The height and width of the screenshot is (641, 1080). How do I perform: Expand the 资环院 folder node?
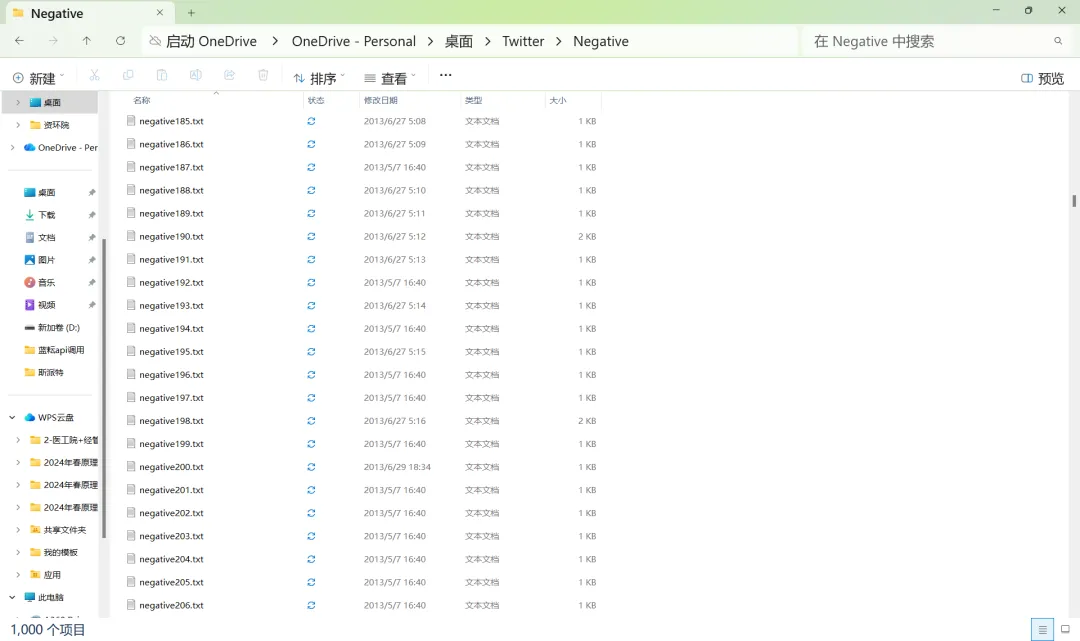(x=18, y=125)
